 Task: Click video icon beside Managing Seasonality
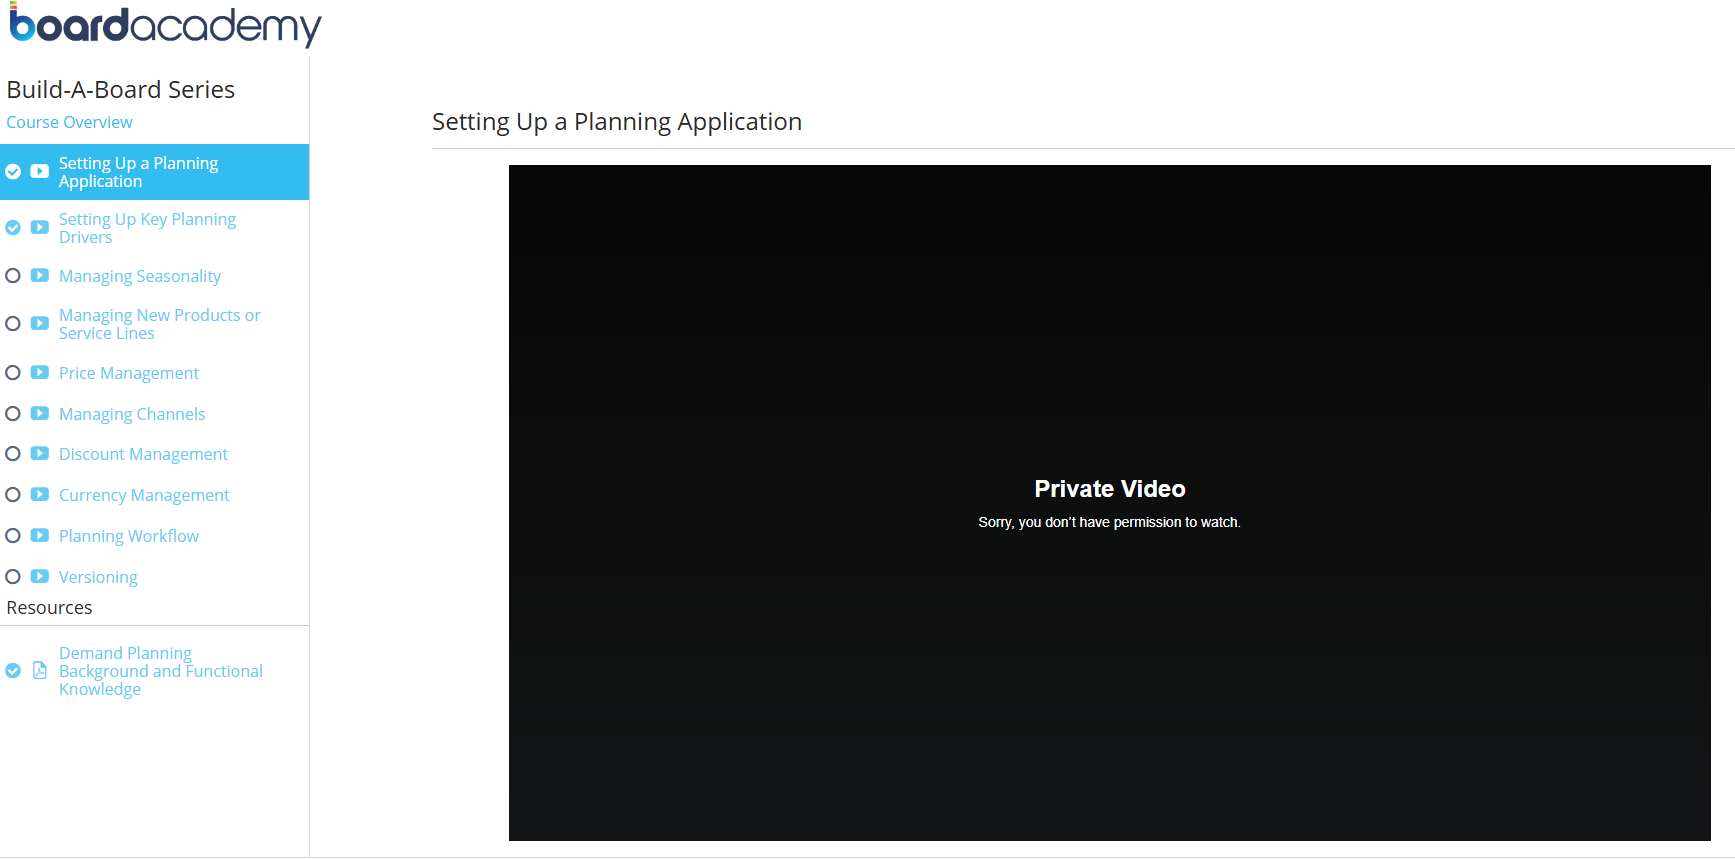(40, 275)
